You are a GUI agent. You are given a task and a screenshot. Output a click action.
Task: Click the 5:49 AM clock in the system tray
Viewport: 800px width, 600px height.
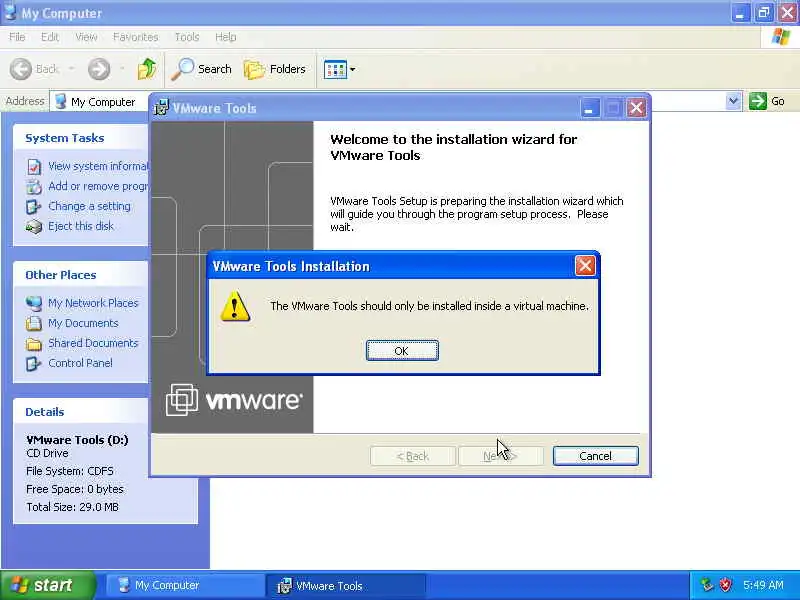763,585
